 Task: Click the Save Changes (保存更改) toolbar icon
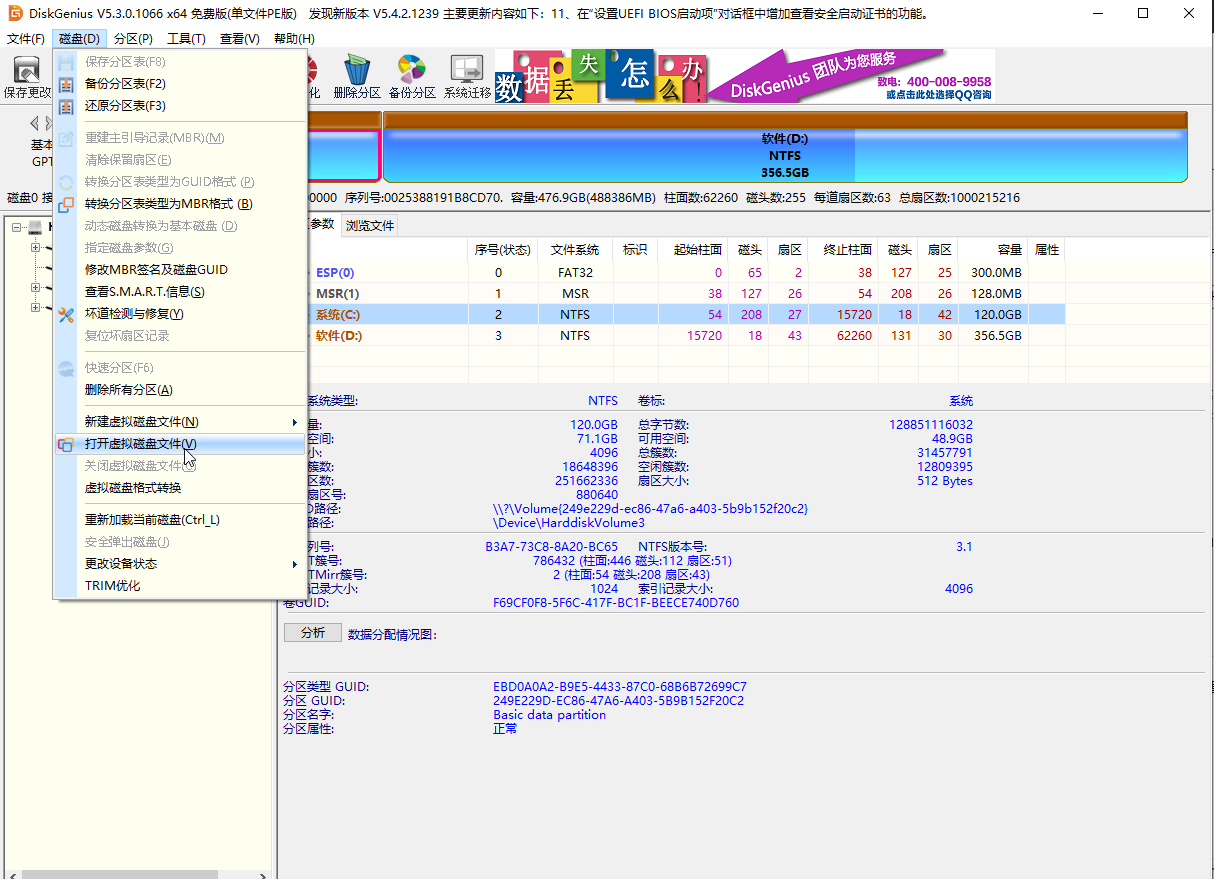point(27,78)
